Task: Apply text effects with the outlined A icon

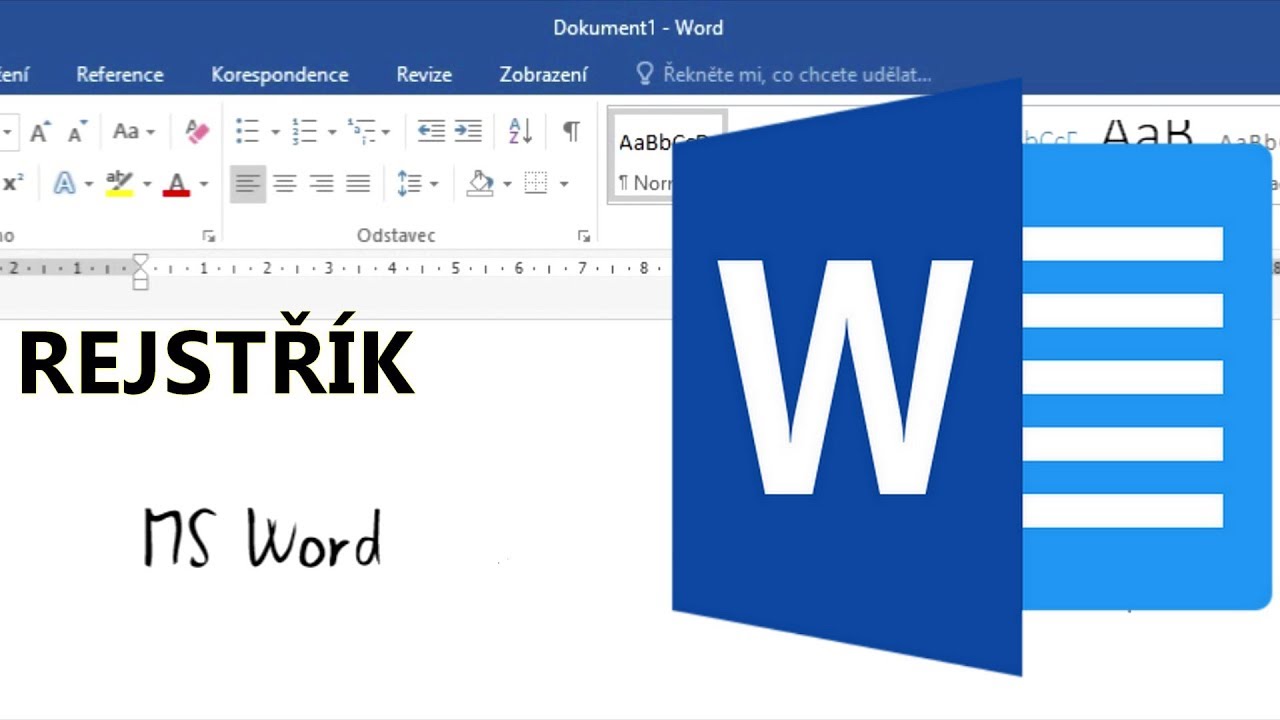Action: [x=65, y=184]
